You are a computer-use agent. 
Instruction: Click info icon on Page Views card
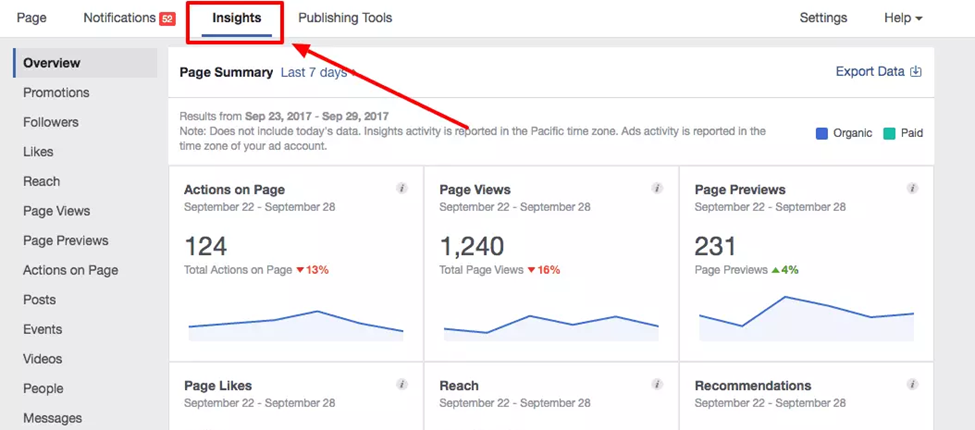pos(657,188)
